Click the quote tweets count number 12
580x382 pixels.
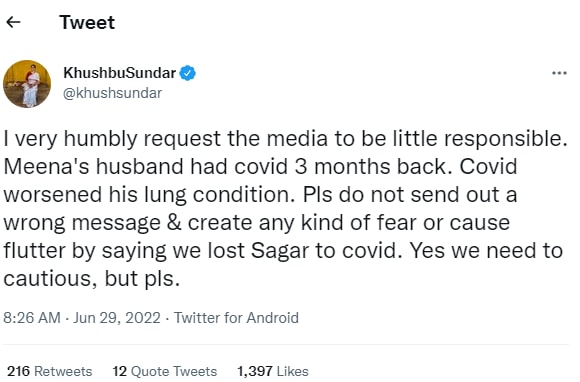pos(120,371)
